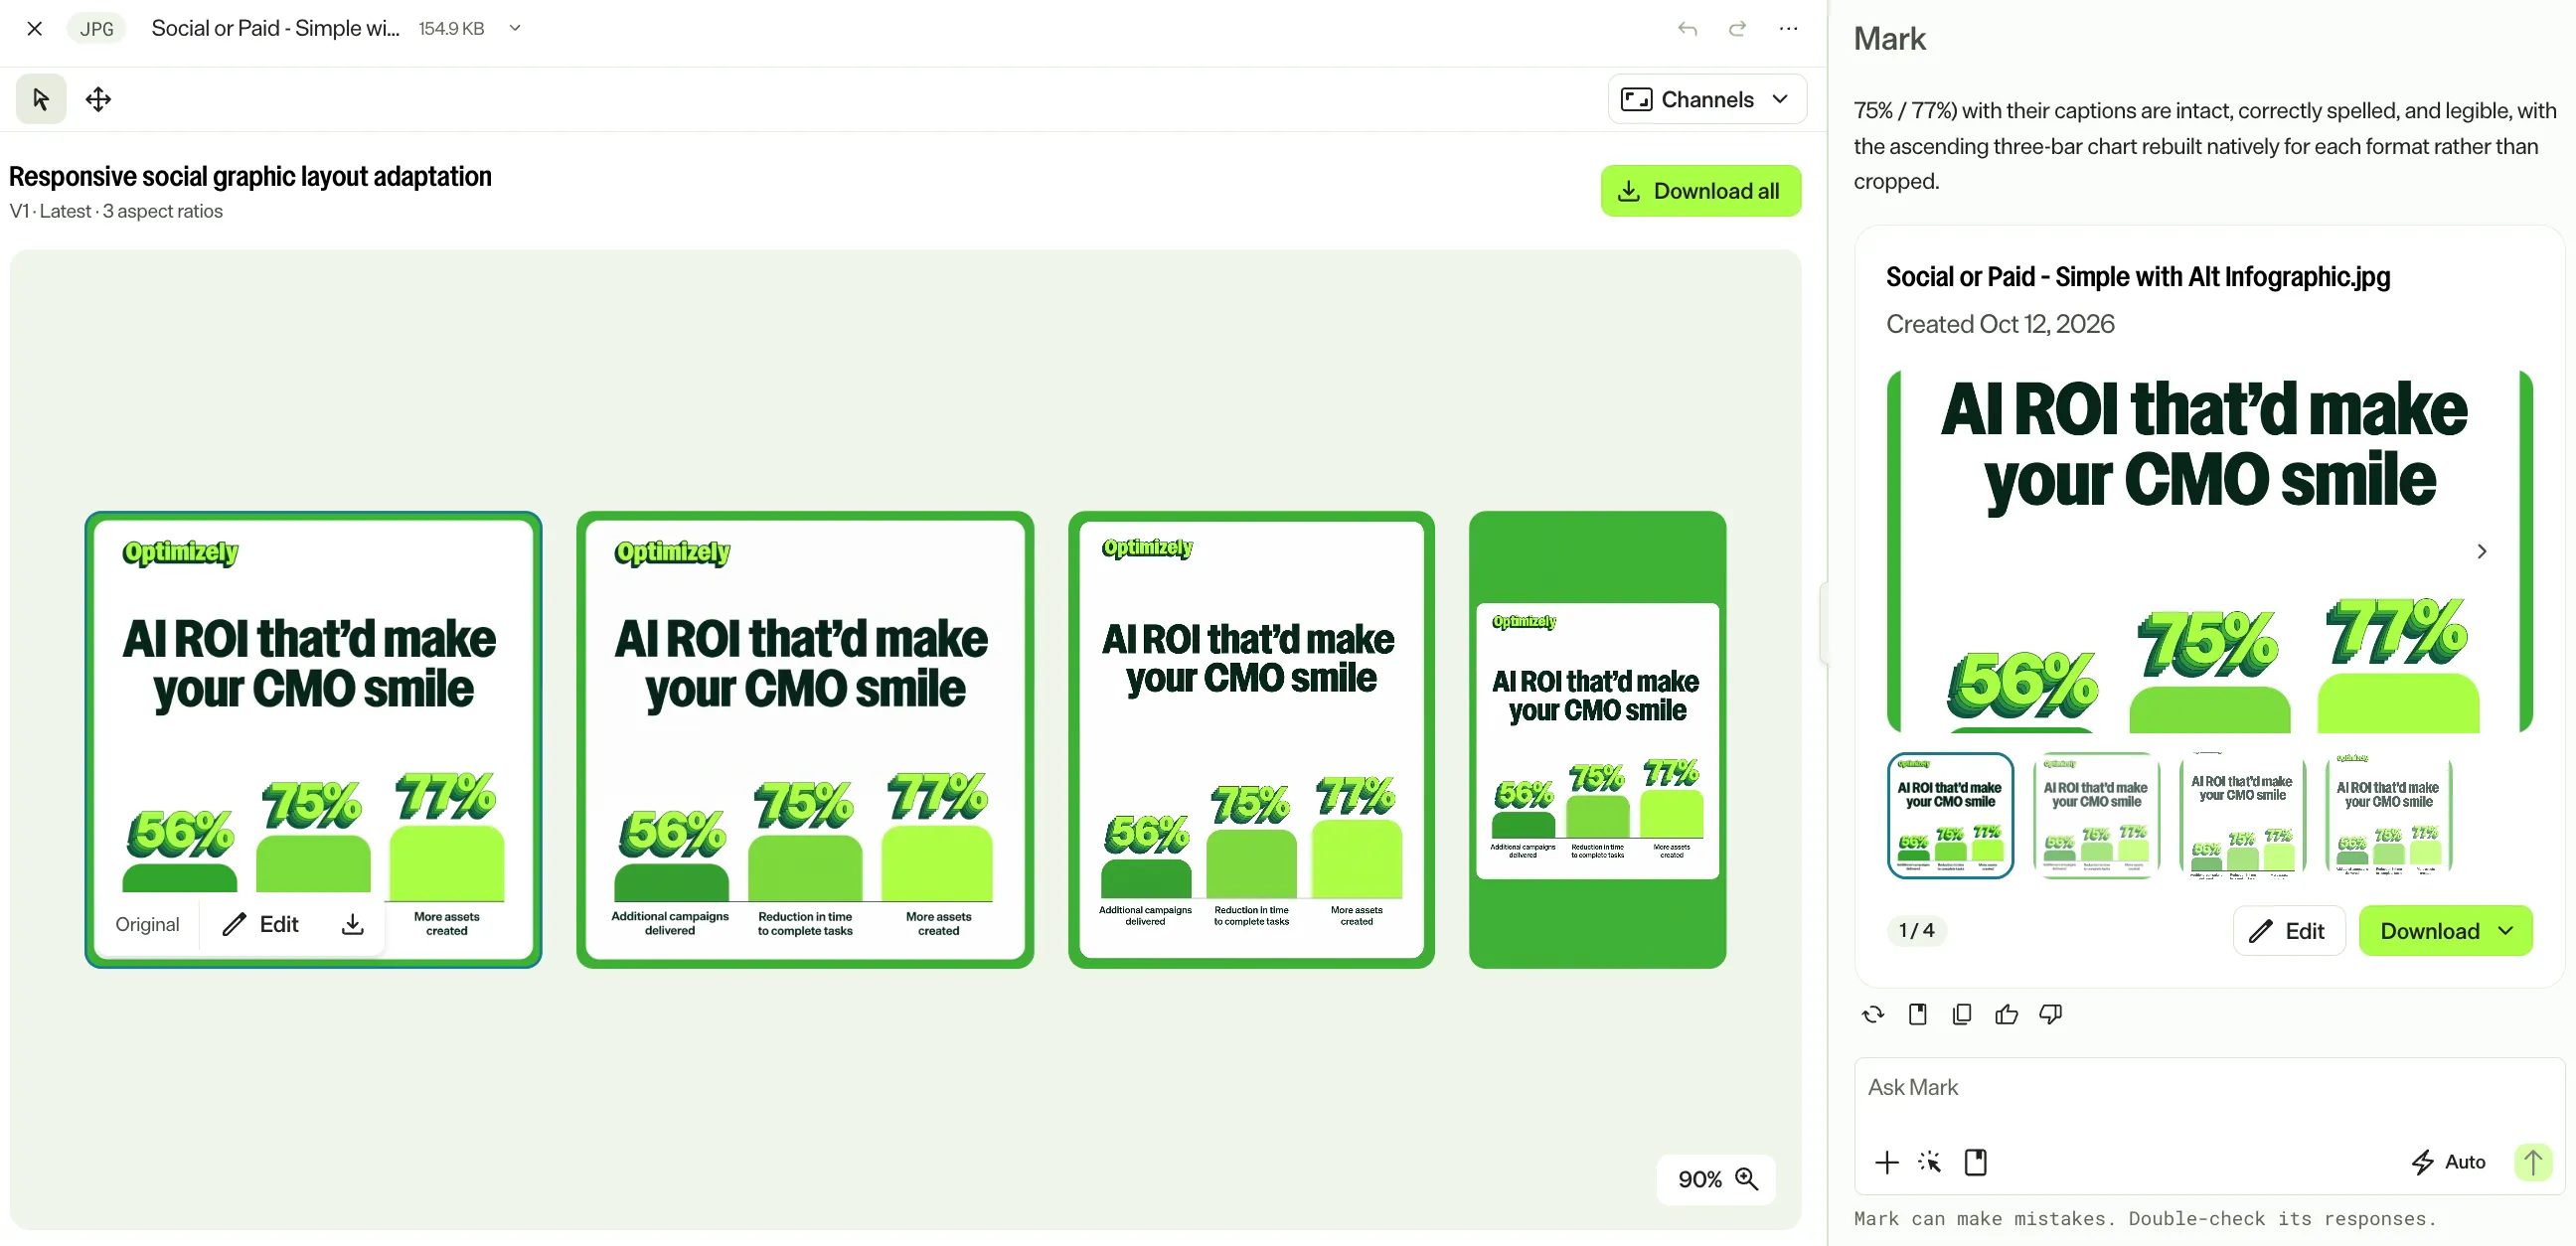Download the Original graphic via arrow icon
Image resolution: width=2576 pixels, height=1246 pixels.
pos(352,924)
